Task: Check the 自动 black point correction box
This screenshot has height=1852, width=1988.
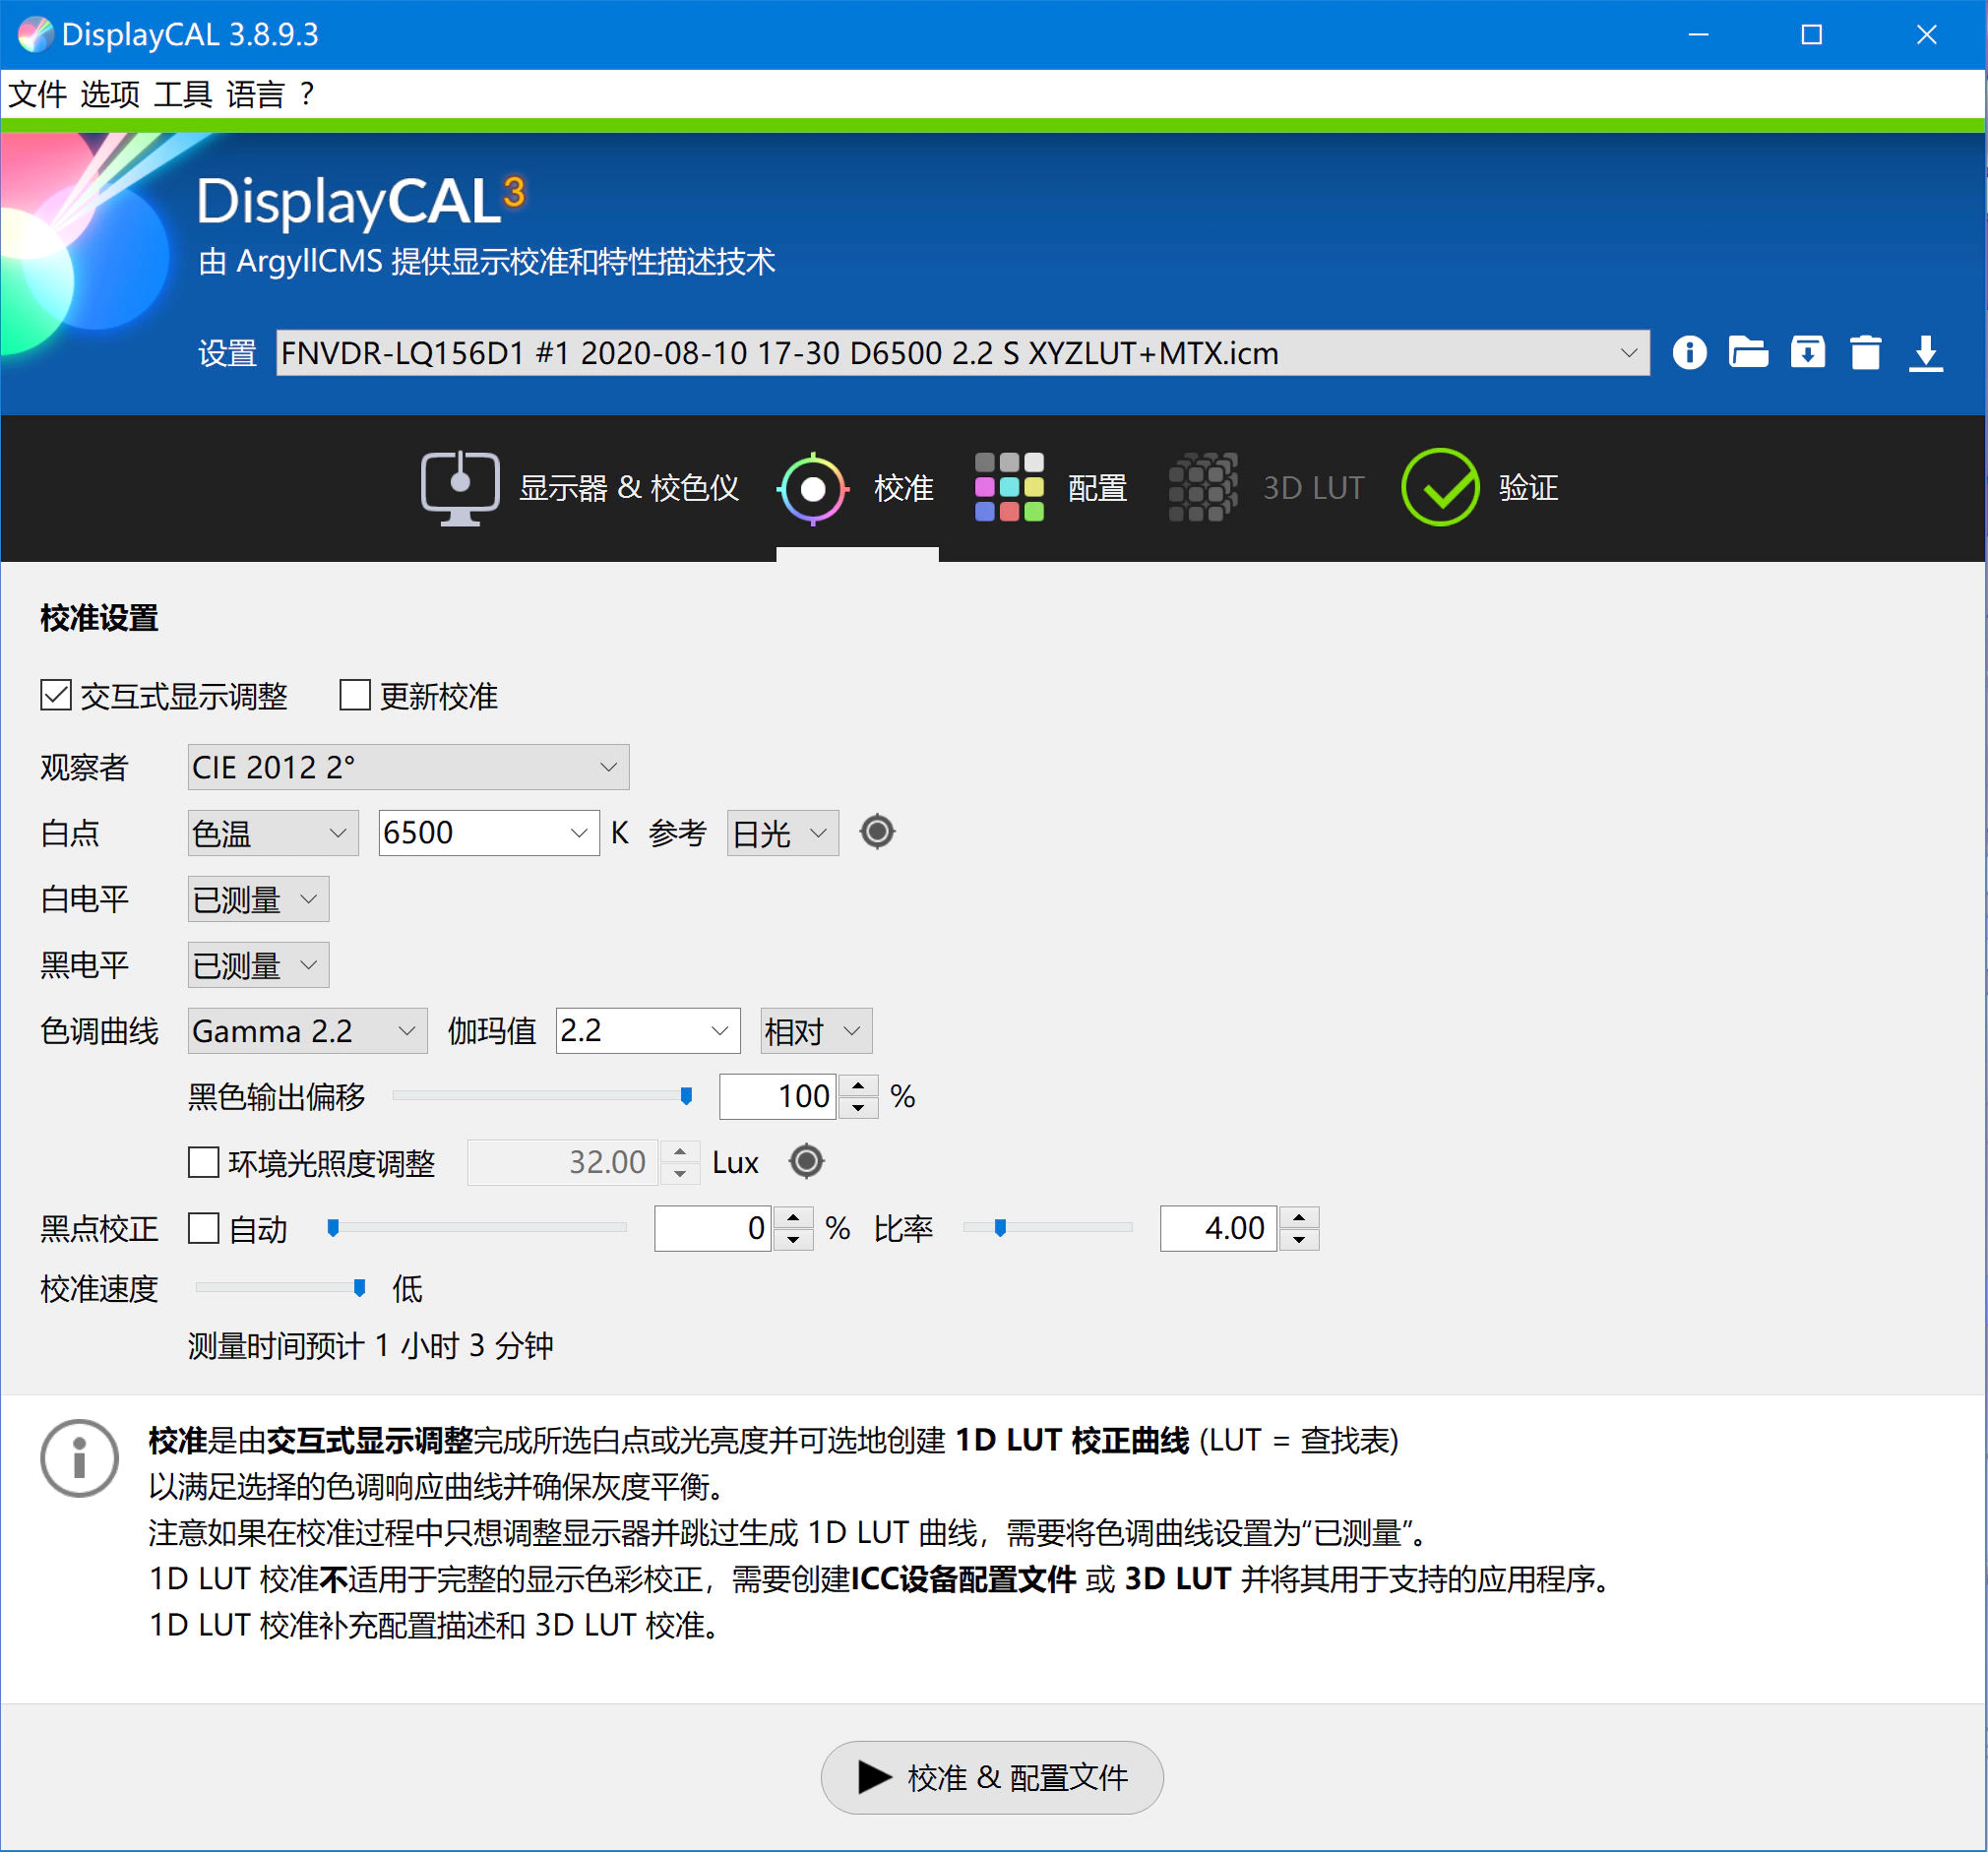Action: pos(204,1228)
